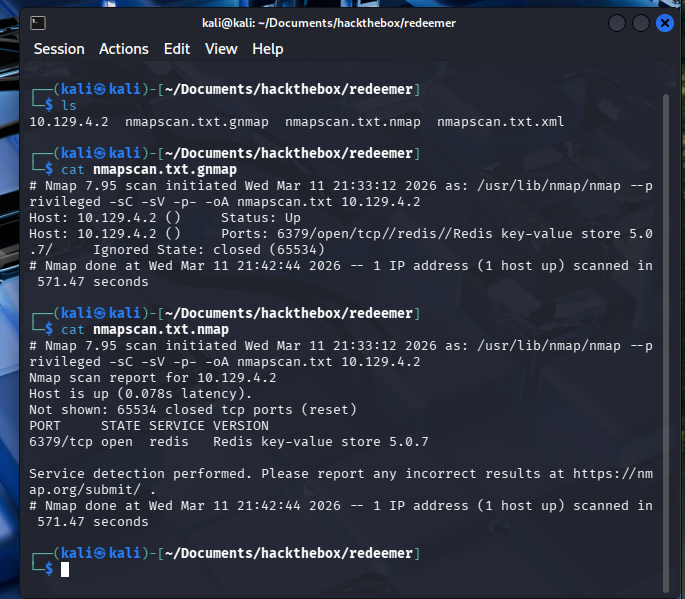This screenshot has width=685, height=599.
Task: Click the 10.129.4.2 directory name in ls output
Action: point(69,121)
